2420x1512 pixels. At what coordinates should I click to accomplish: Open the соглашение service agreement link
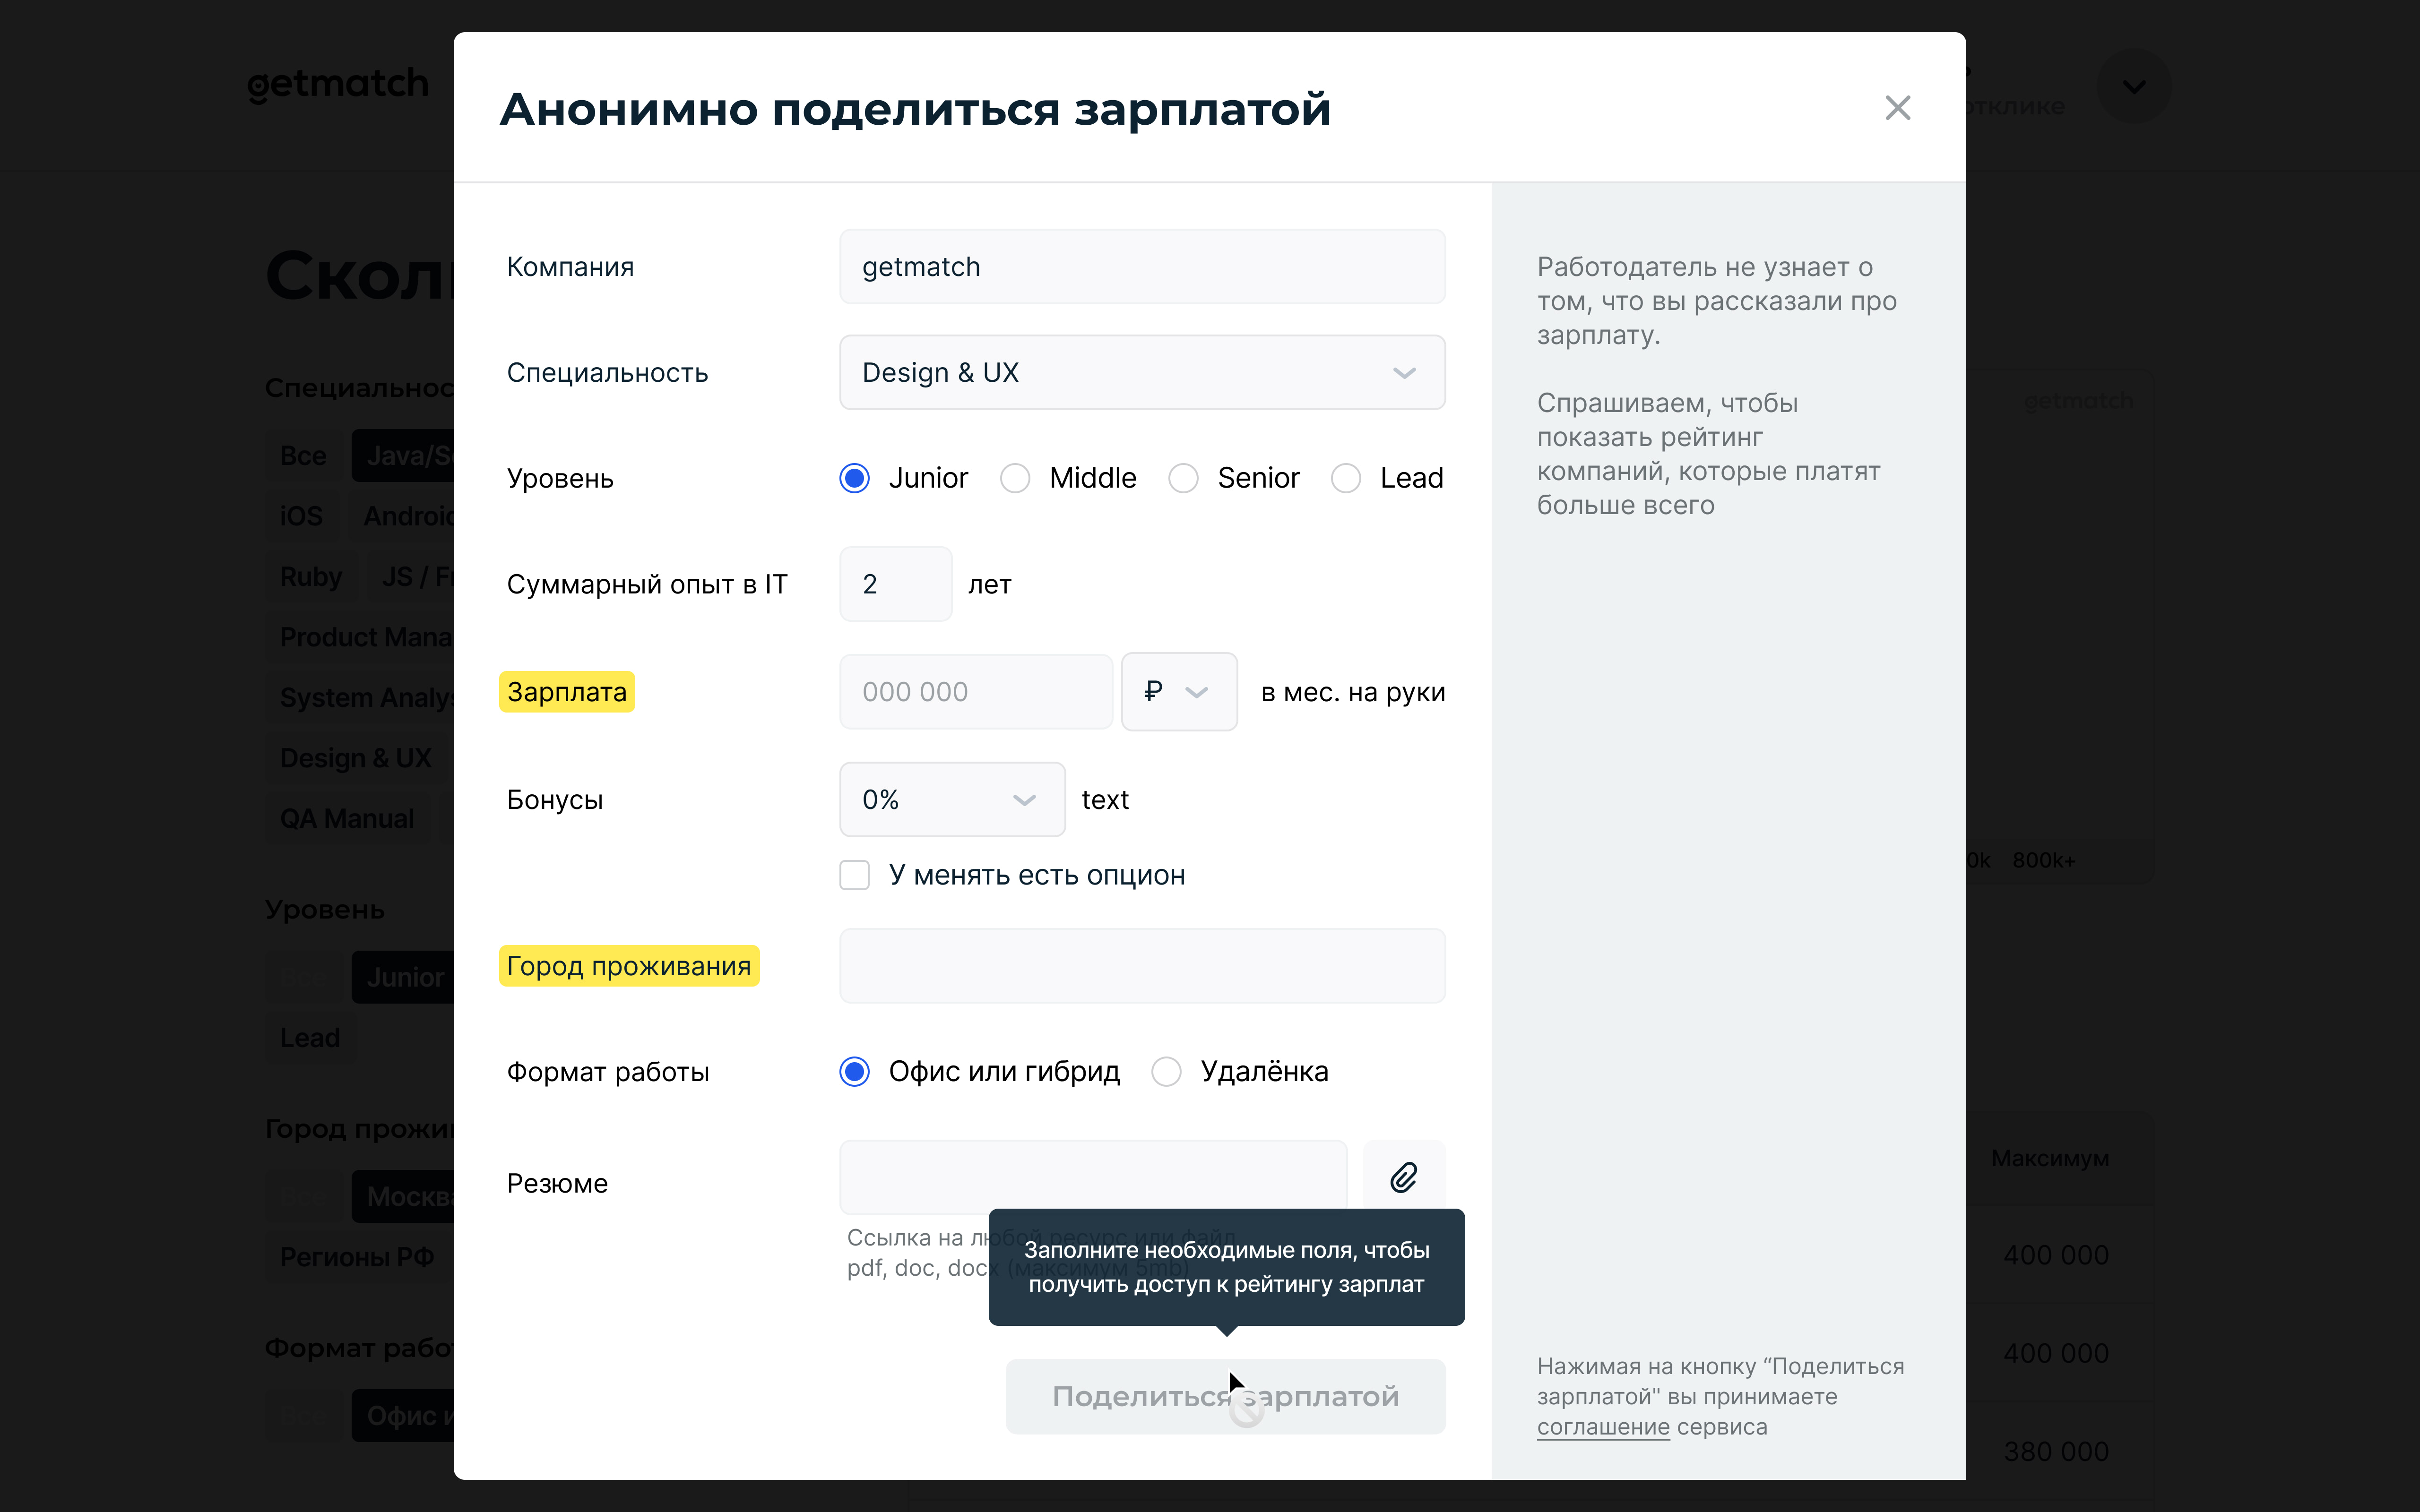1603,1427
